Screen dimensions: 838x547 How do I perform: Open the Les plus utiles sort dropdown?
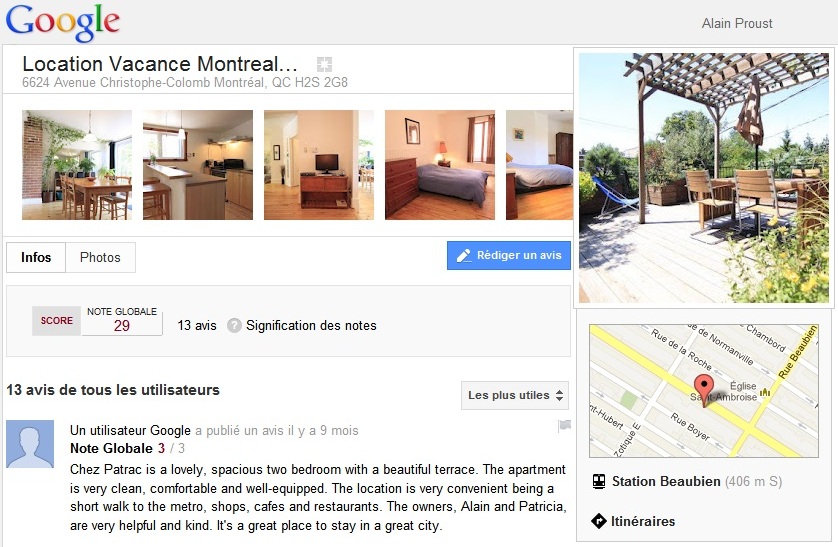tap(516, 395)
